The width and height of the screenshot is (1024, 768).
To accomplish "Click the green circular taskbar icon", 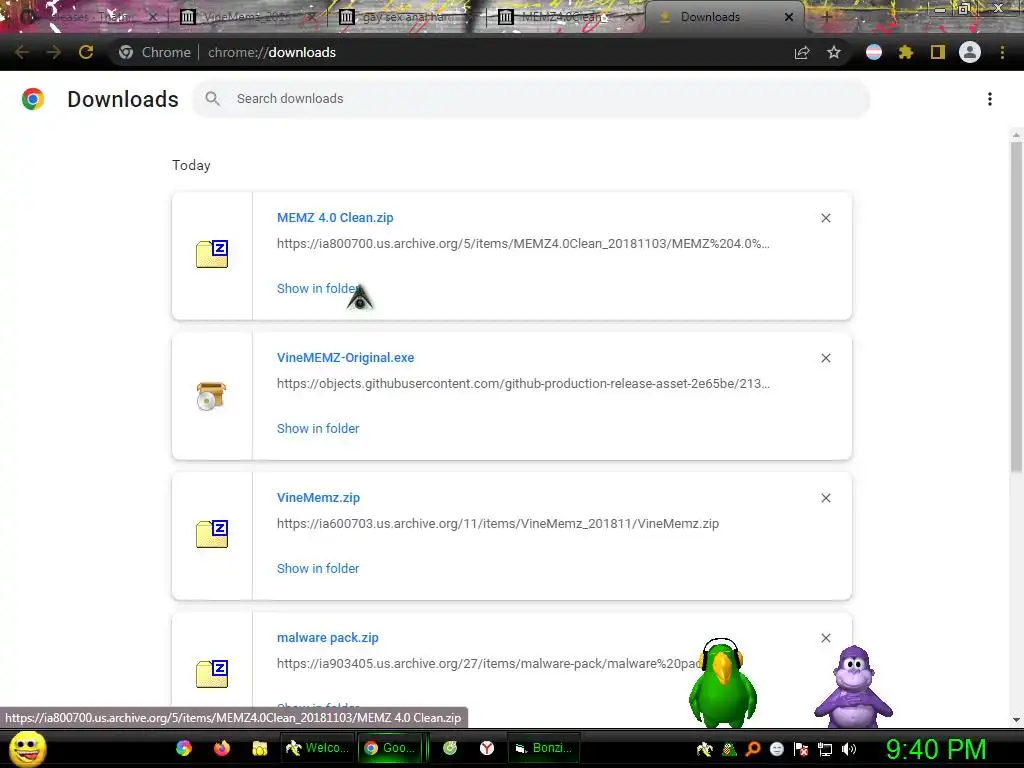I will click(x=450, y=748).
